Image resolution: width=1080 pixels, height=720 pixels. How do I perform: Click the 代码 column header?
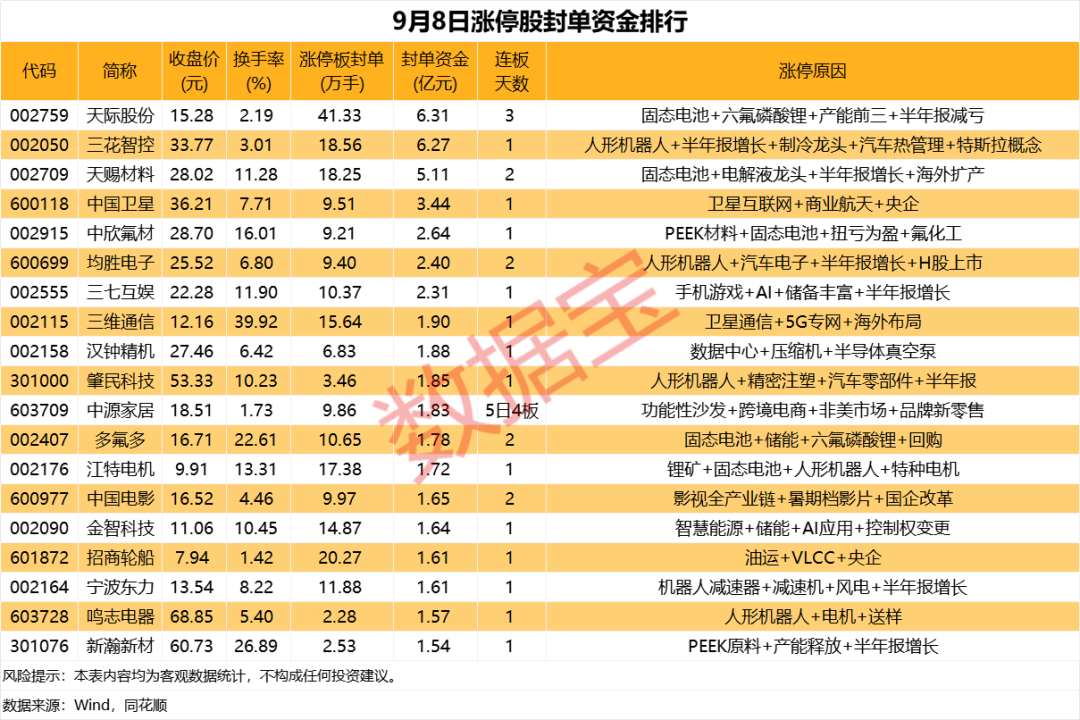(x=39, y=71)
